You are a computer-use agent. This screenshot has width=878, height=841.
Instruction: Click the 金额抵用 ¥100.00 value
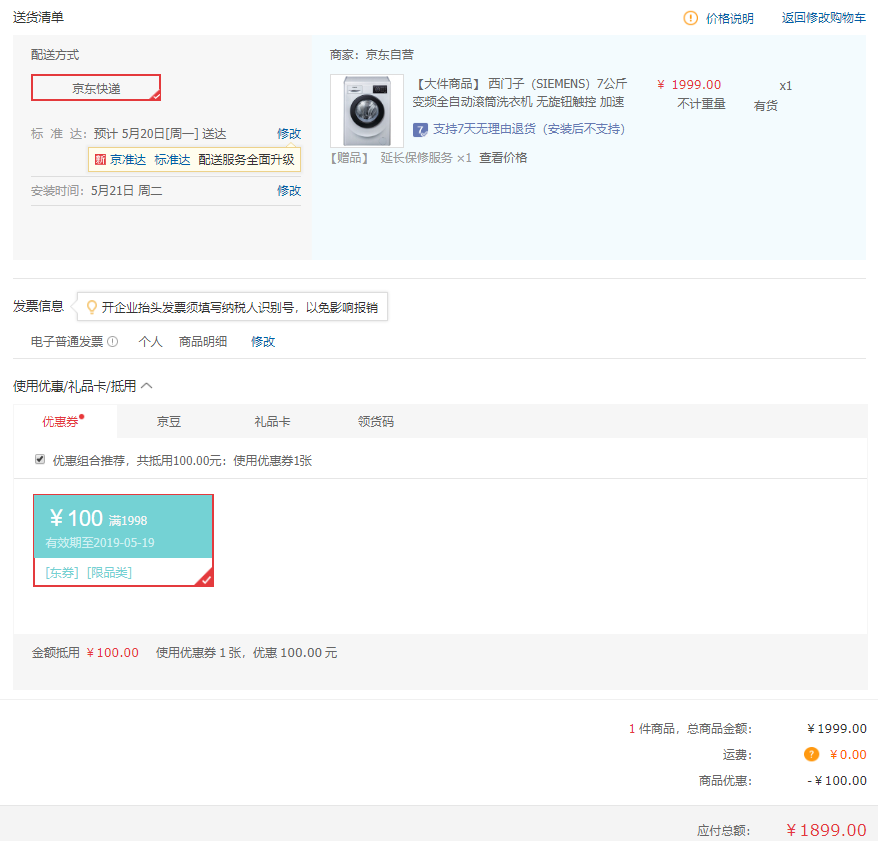point(113,653)
